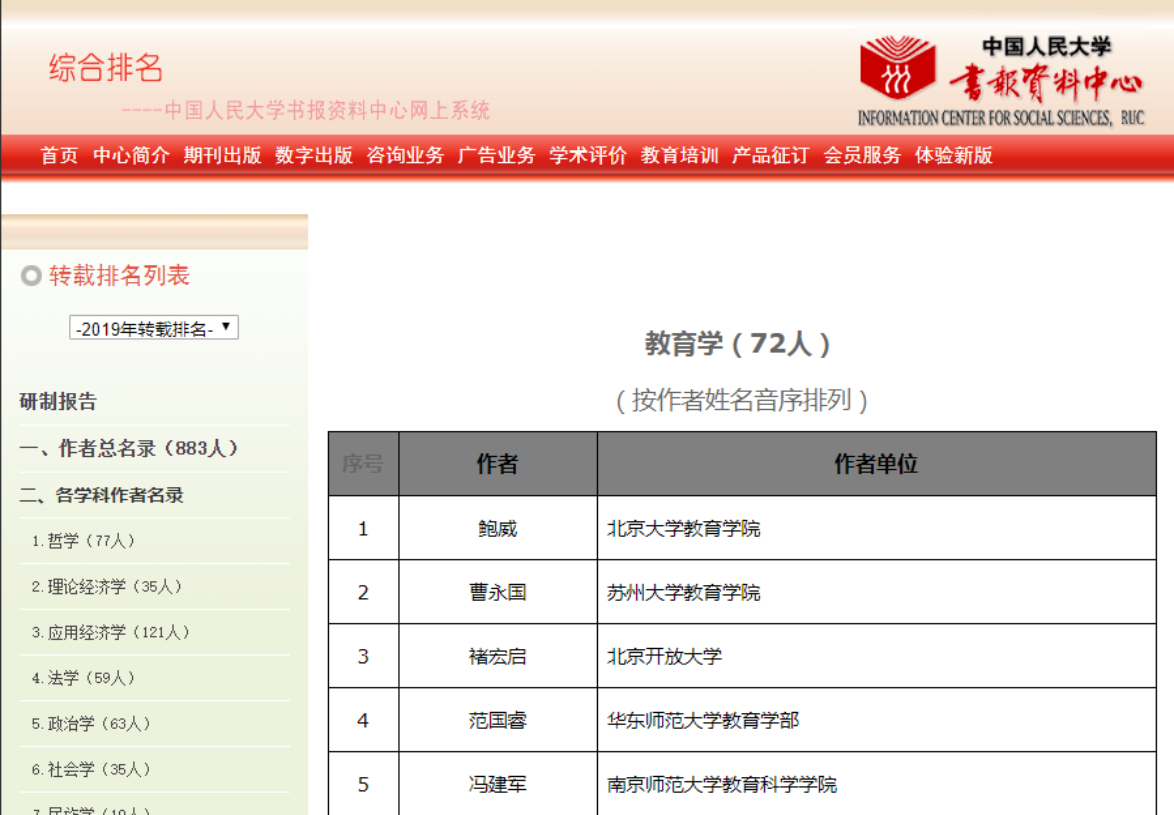Open 应用经济学（121人） author list
Screen dimensions: 1174x815
[111, 633]
